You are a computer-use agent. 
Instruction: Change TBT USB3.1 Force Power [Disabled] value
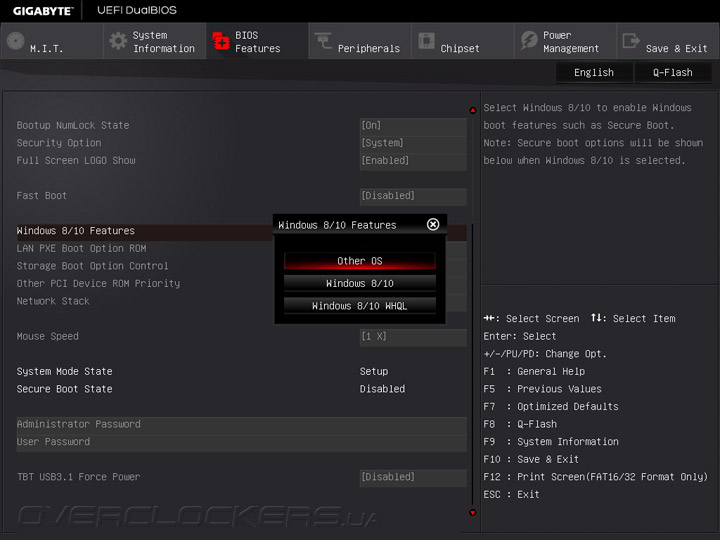(413, 477)
